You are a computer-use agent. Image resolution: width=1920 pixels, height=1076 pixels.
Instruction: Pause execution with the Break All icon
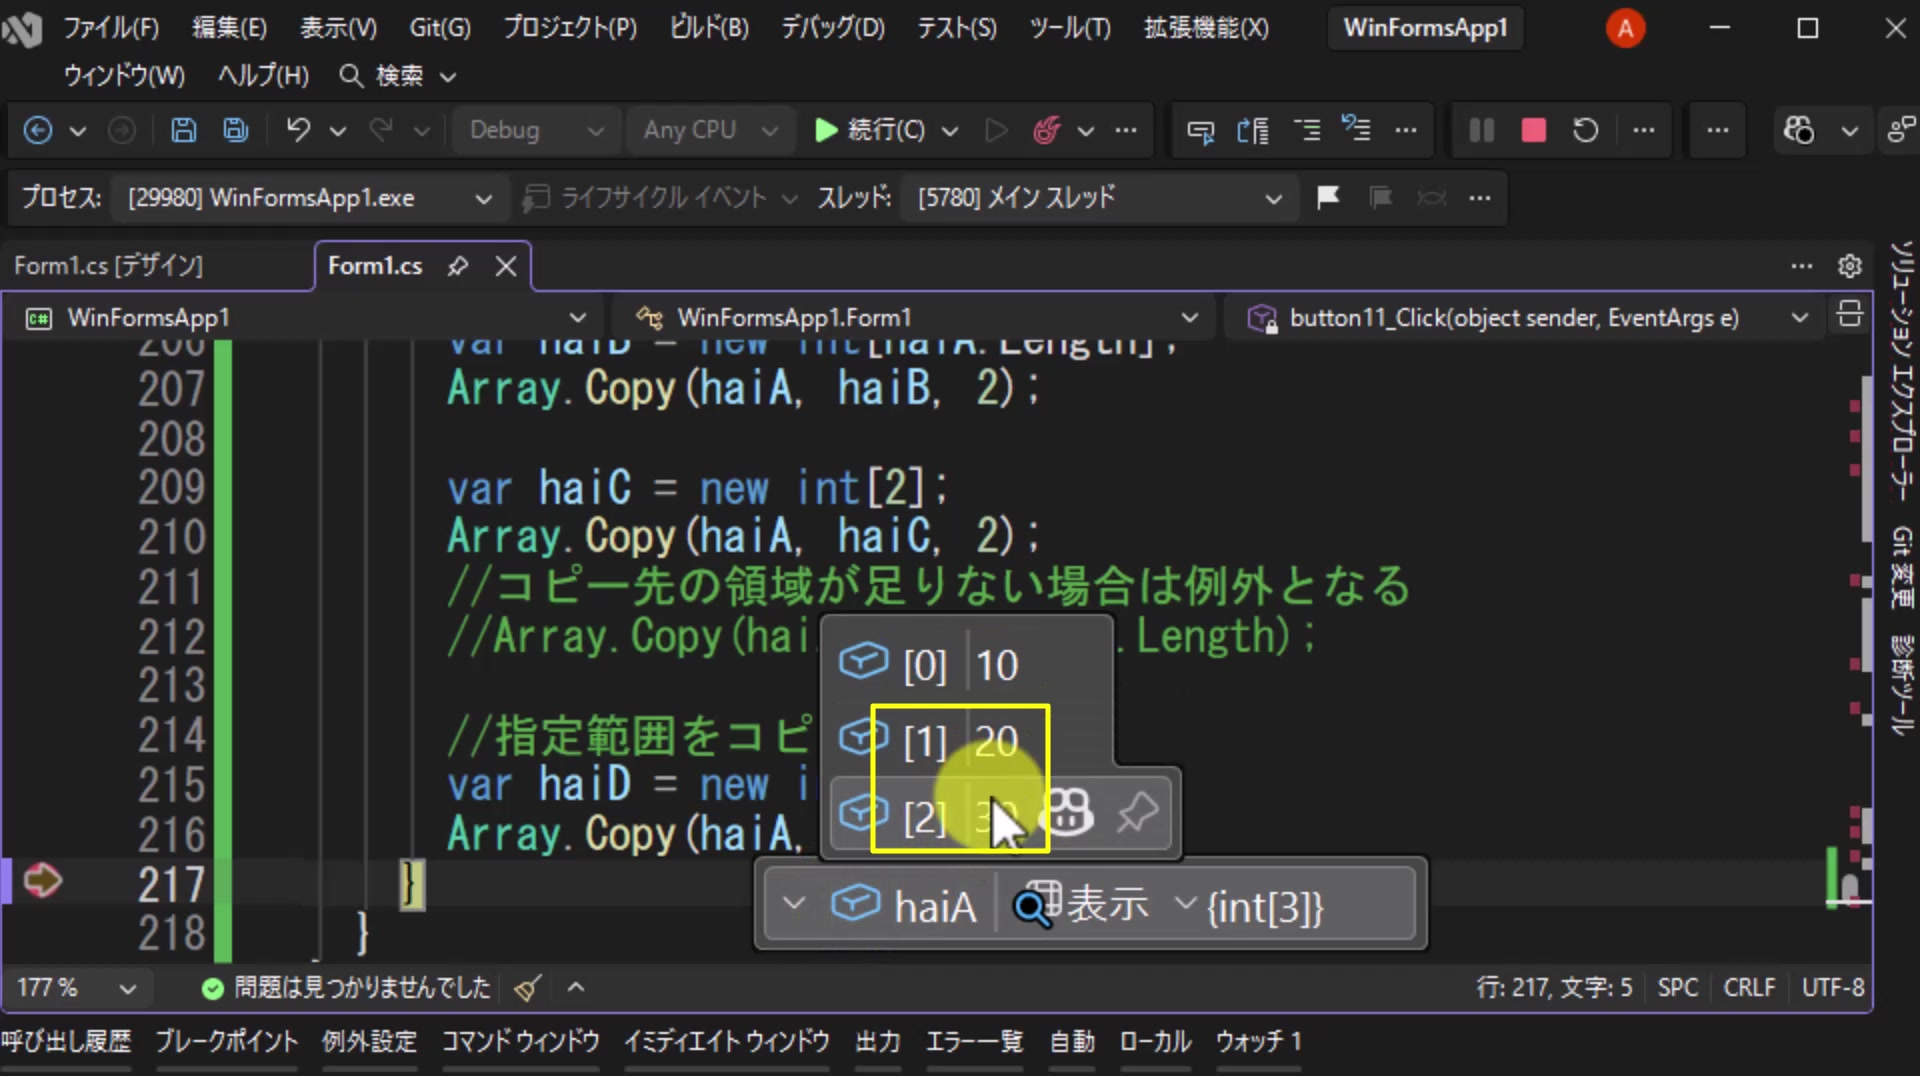click(1481, 130)
